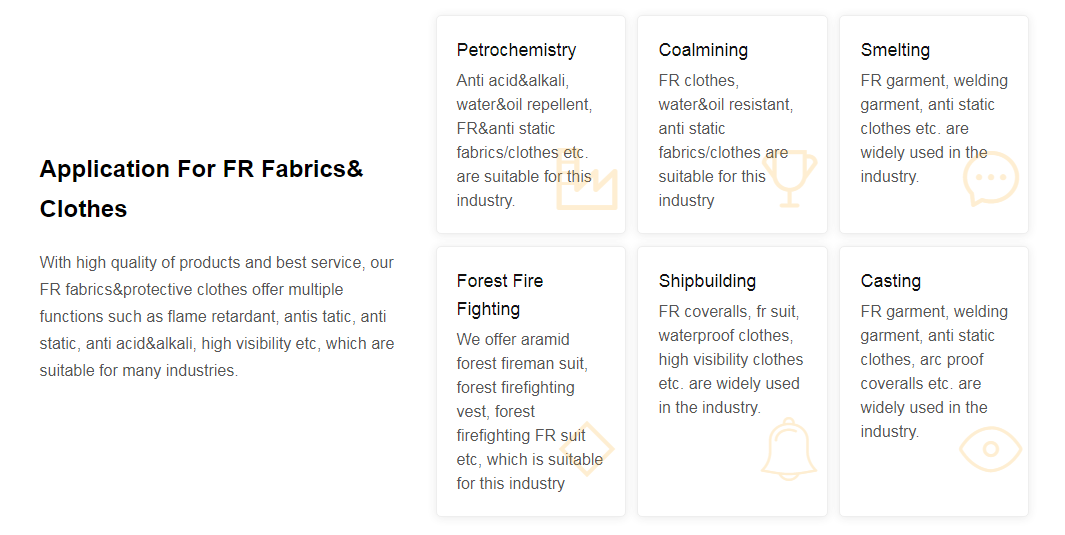Select the Shipbuilding heading
The image size is (1065, 535).
click(x=707, y=281)
